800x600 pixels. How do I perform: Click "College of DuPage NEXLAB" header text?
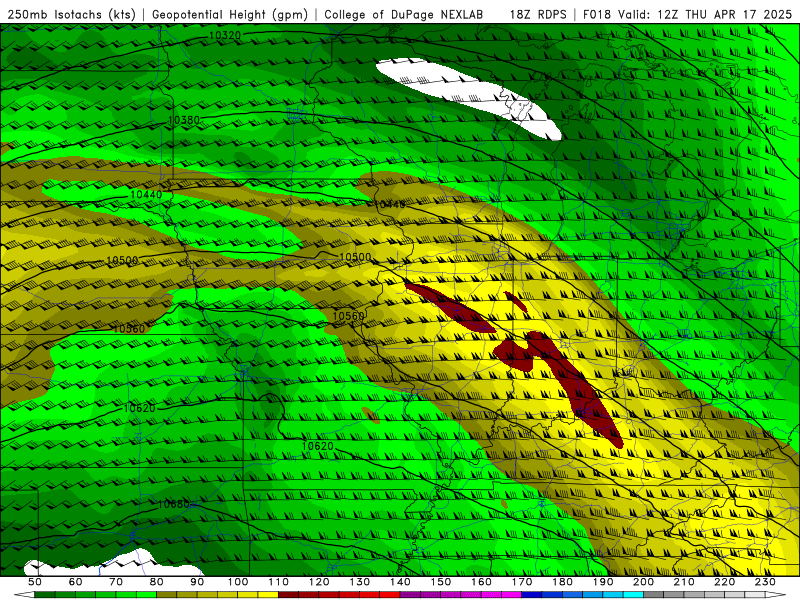pos(404,15)
